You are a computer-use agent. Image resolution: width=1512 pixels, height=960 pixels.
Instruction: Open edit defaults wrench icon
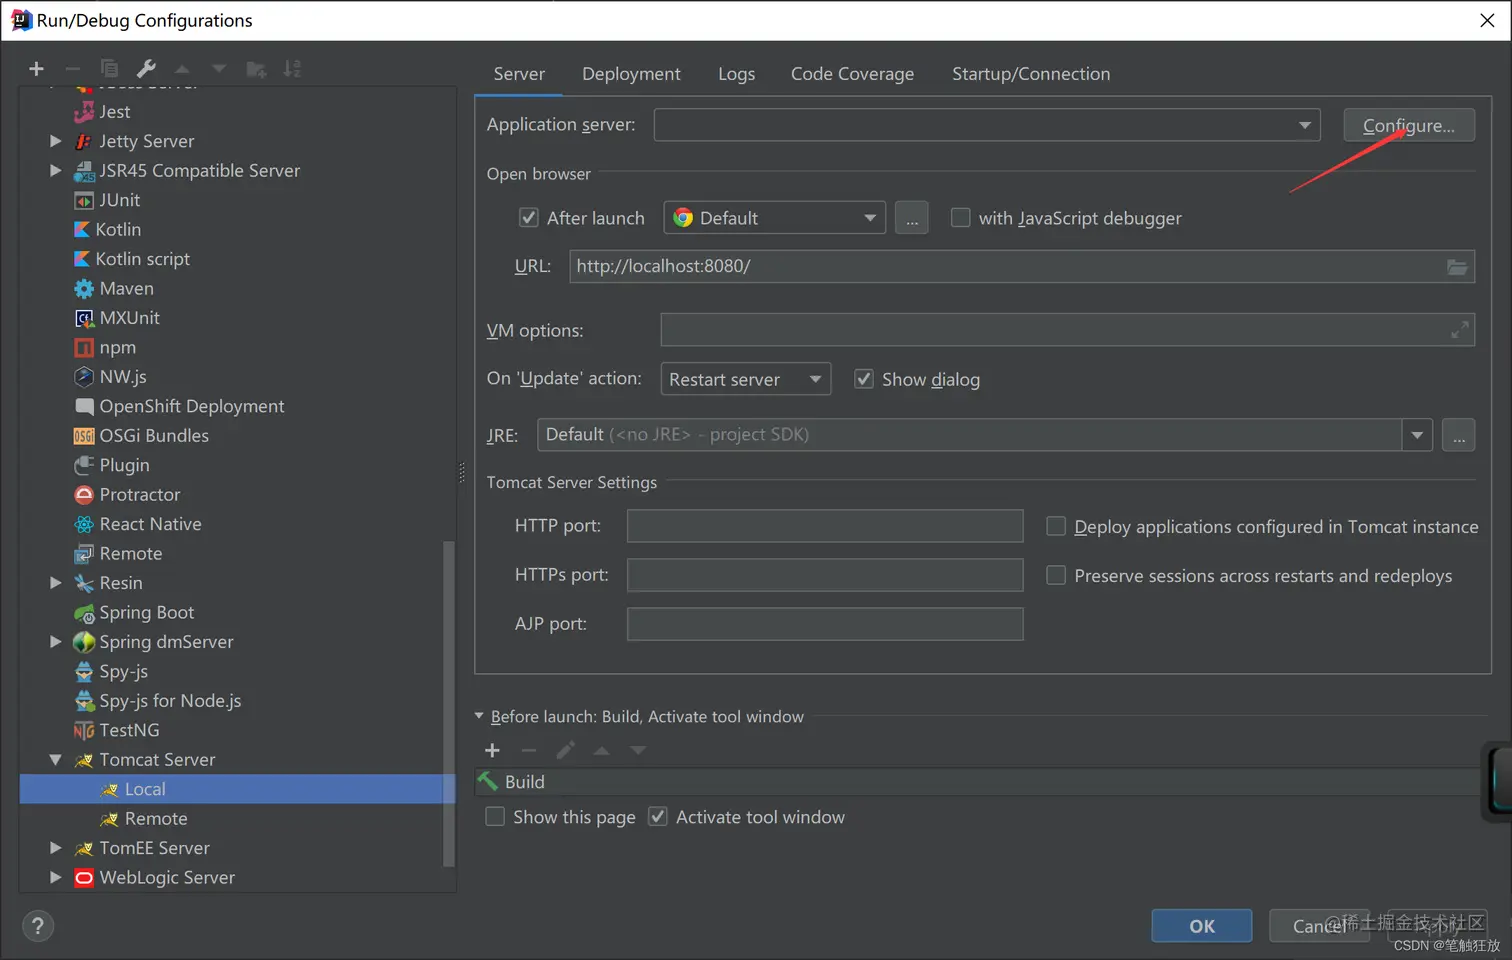(146, 69)
